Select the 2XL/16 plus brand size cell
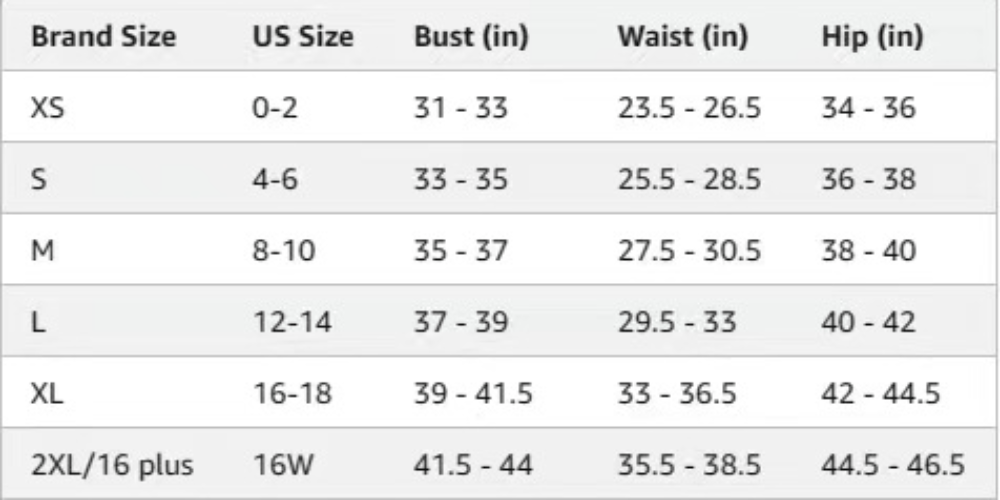This screenshot has width=1000, height=500. 112,465
